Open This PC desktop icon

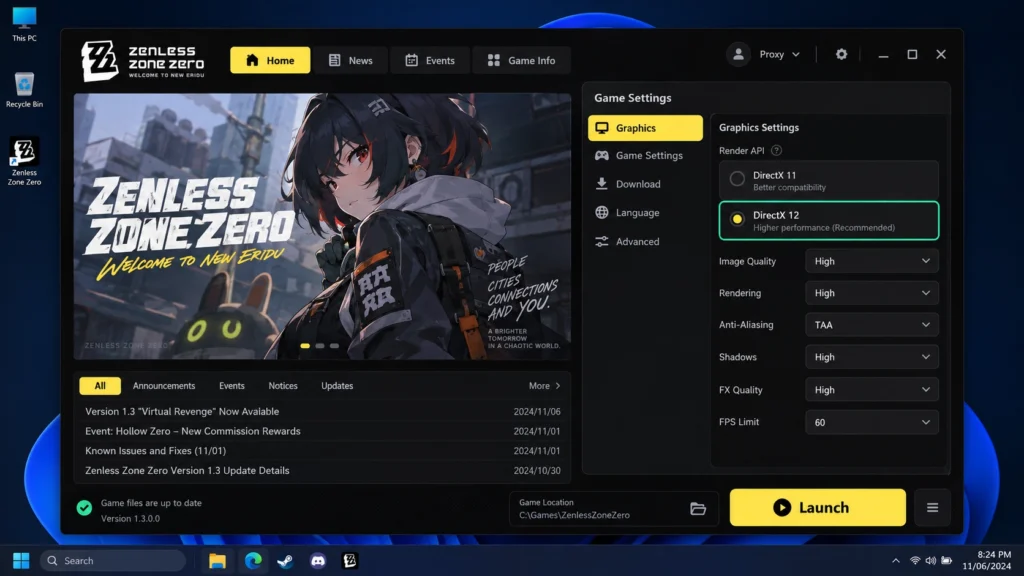24,24
